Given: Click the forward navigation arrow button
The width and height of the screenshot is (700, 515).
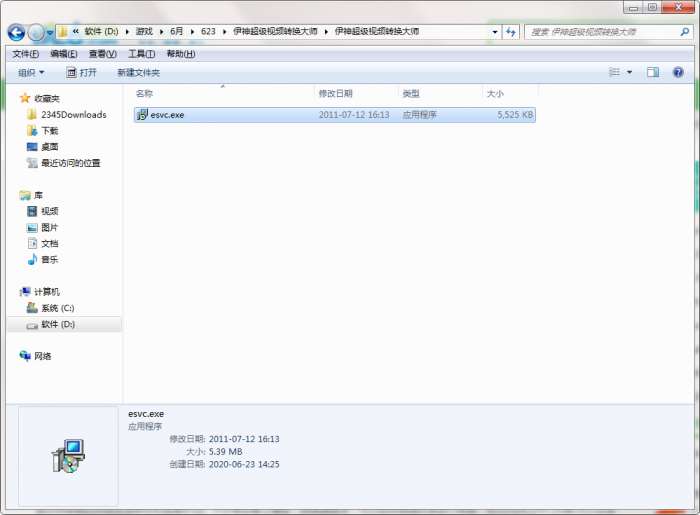Looking at the screenshot, I should coord(36,32).
